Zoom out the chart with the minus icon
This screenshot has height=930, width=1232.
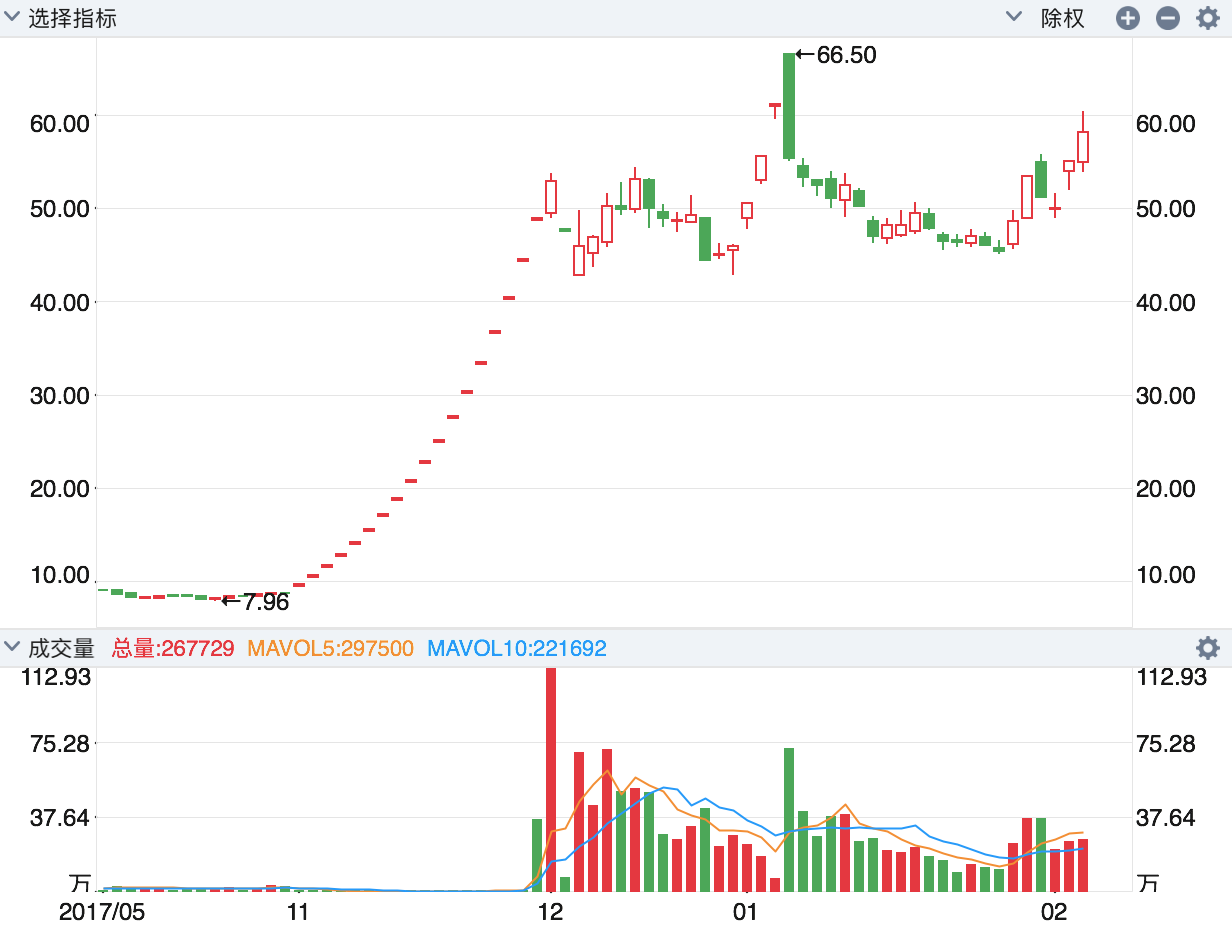(1167, 18)
